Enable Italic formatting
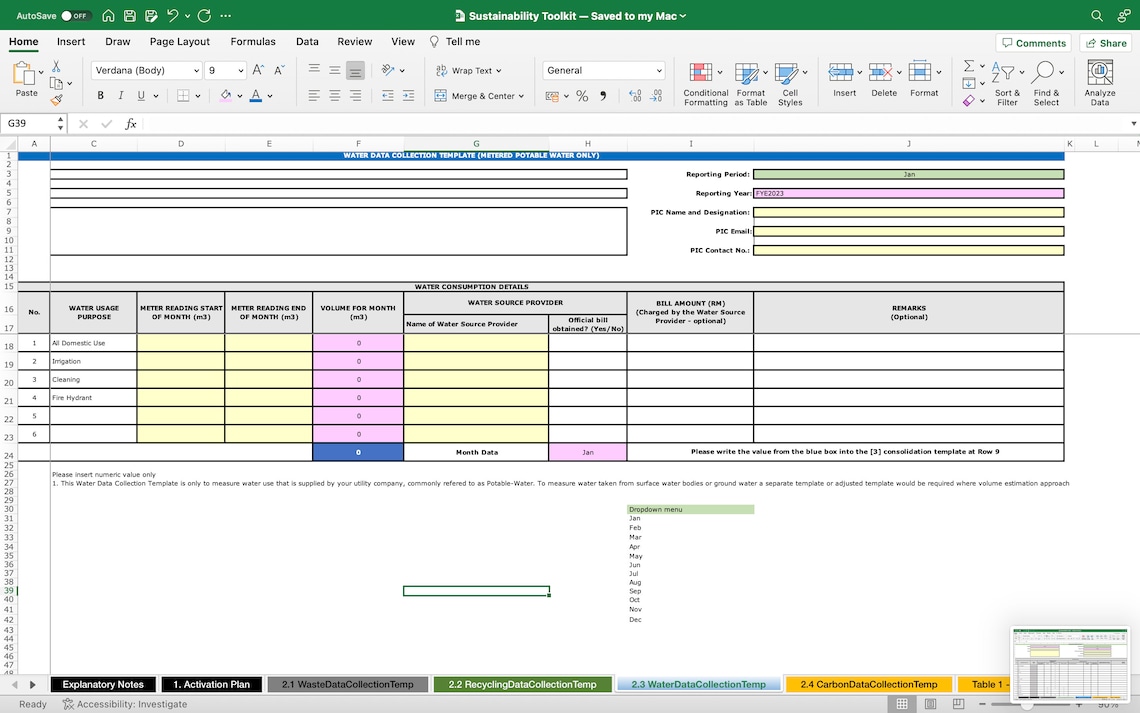The width and height of the screenshot is (1140, 713). (119, 94)
